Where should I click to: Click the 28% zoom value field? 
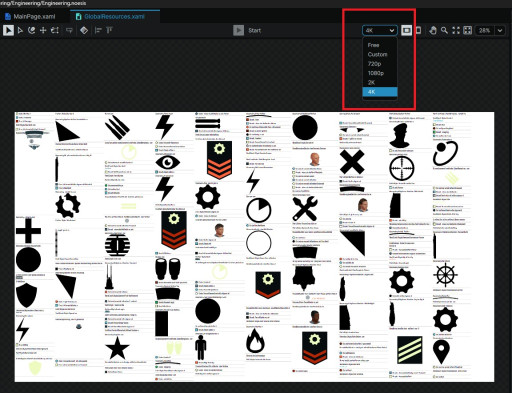point(484,30)
